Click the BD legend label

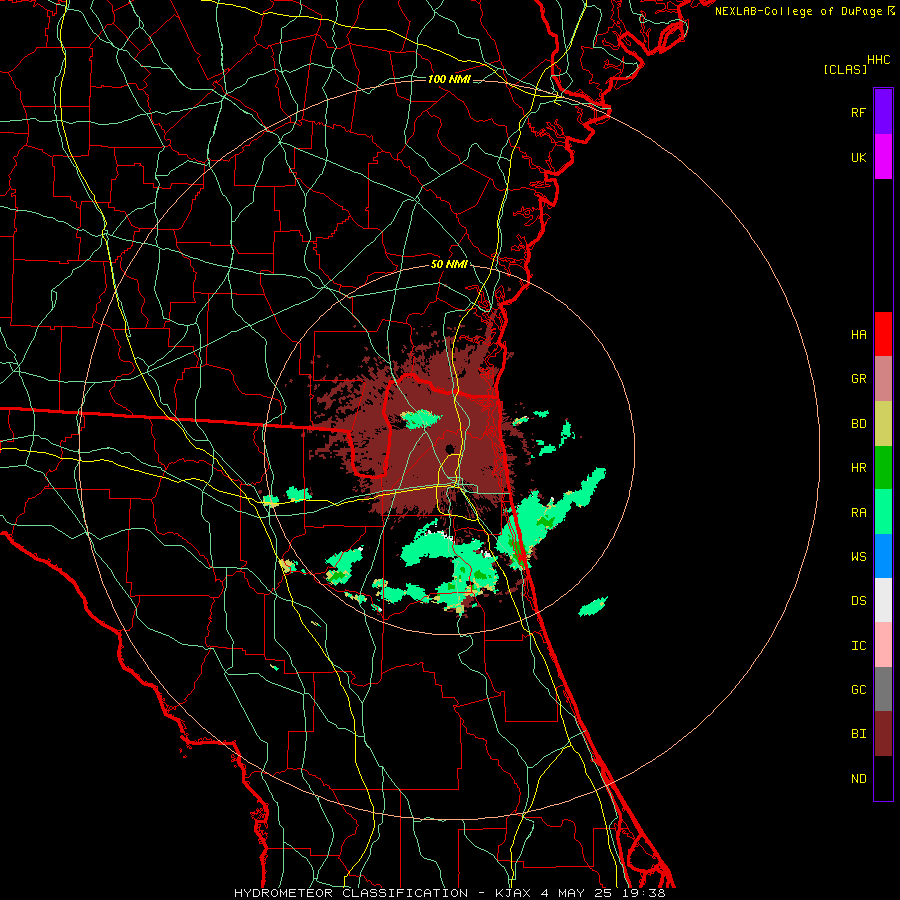coord(858,424)
